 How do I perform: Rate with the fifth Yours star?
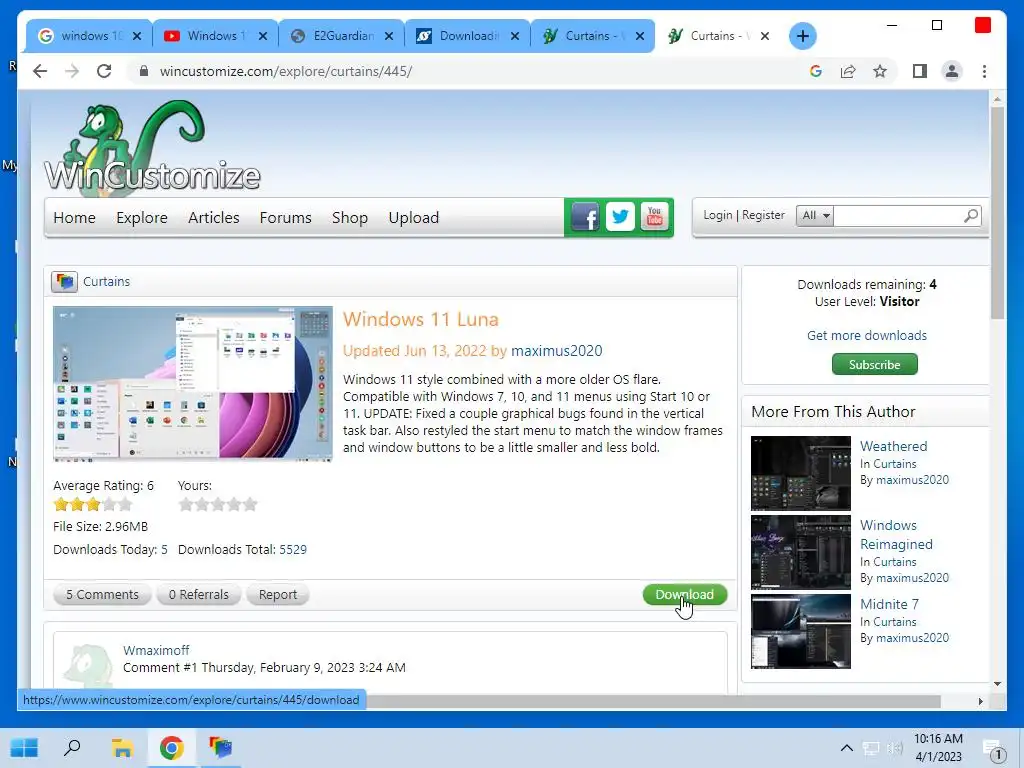point(250,504)
